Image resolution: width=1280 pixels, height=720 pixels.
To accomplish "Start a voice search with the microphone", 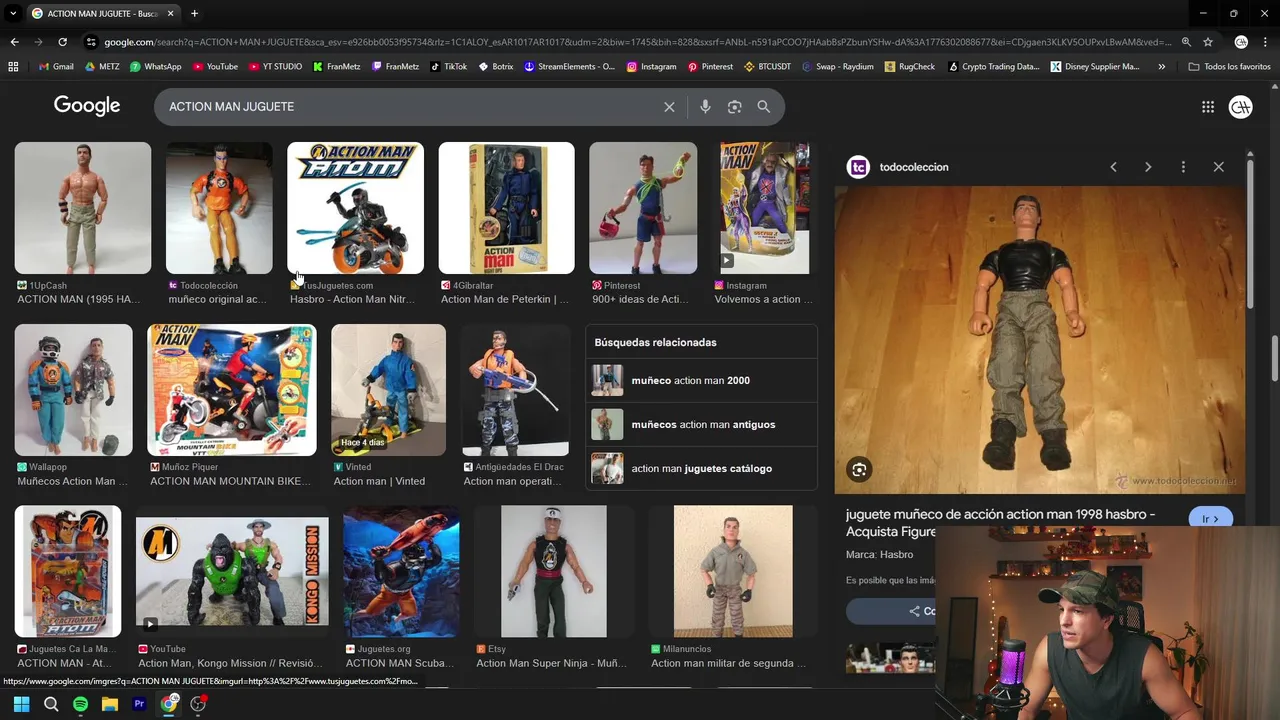I will tap(705, 107).
